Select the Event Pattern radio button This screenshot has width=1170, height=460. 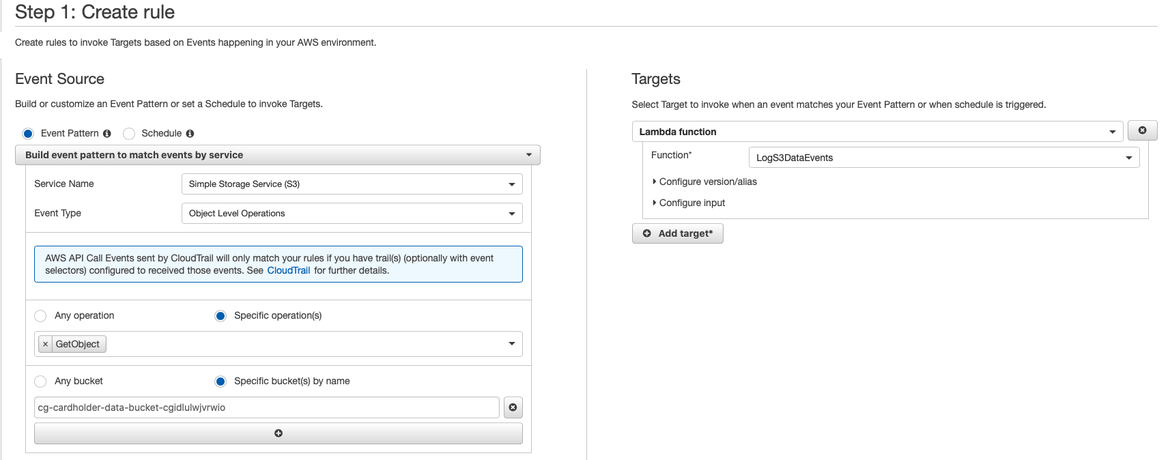28,133
